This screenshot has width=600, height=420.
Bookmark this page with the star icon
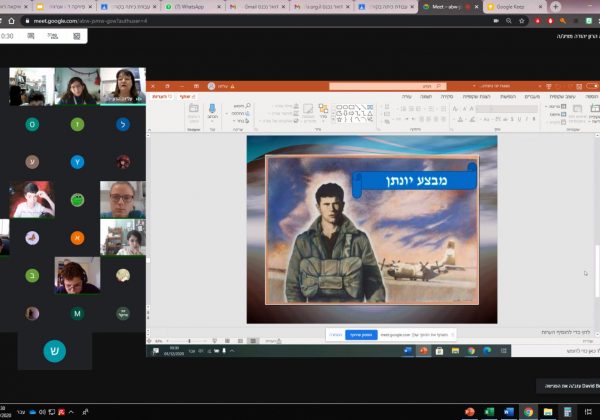[522, 21]
